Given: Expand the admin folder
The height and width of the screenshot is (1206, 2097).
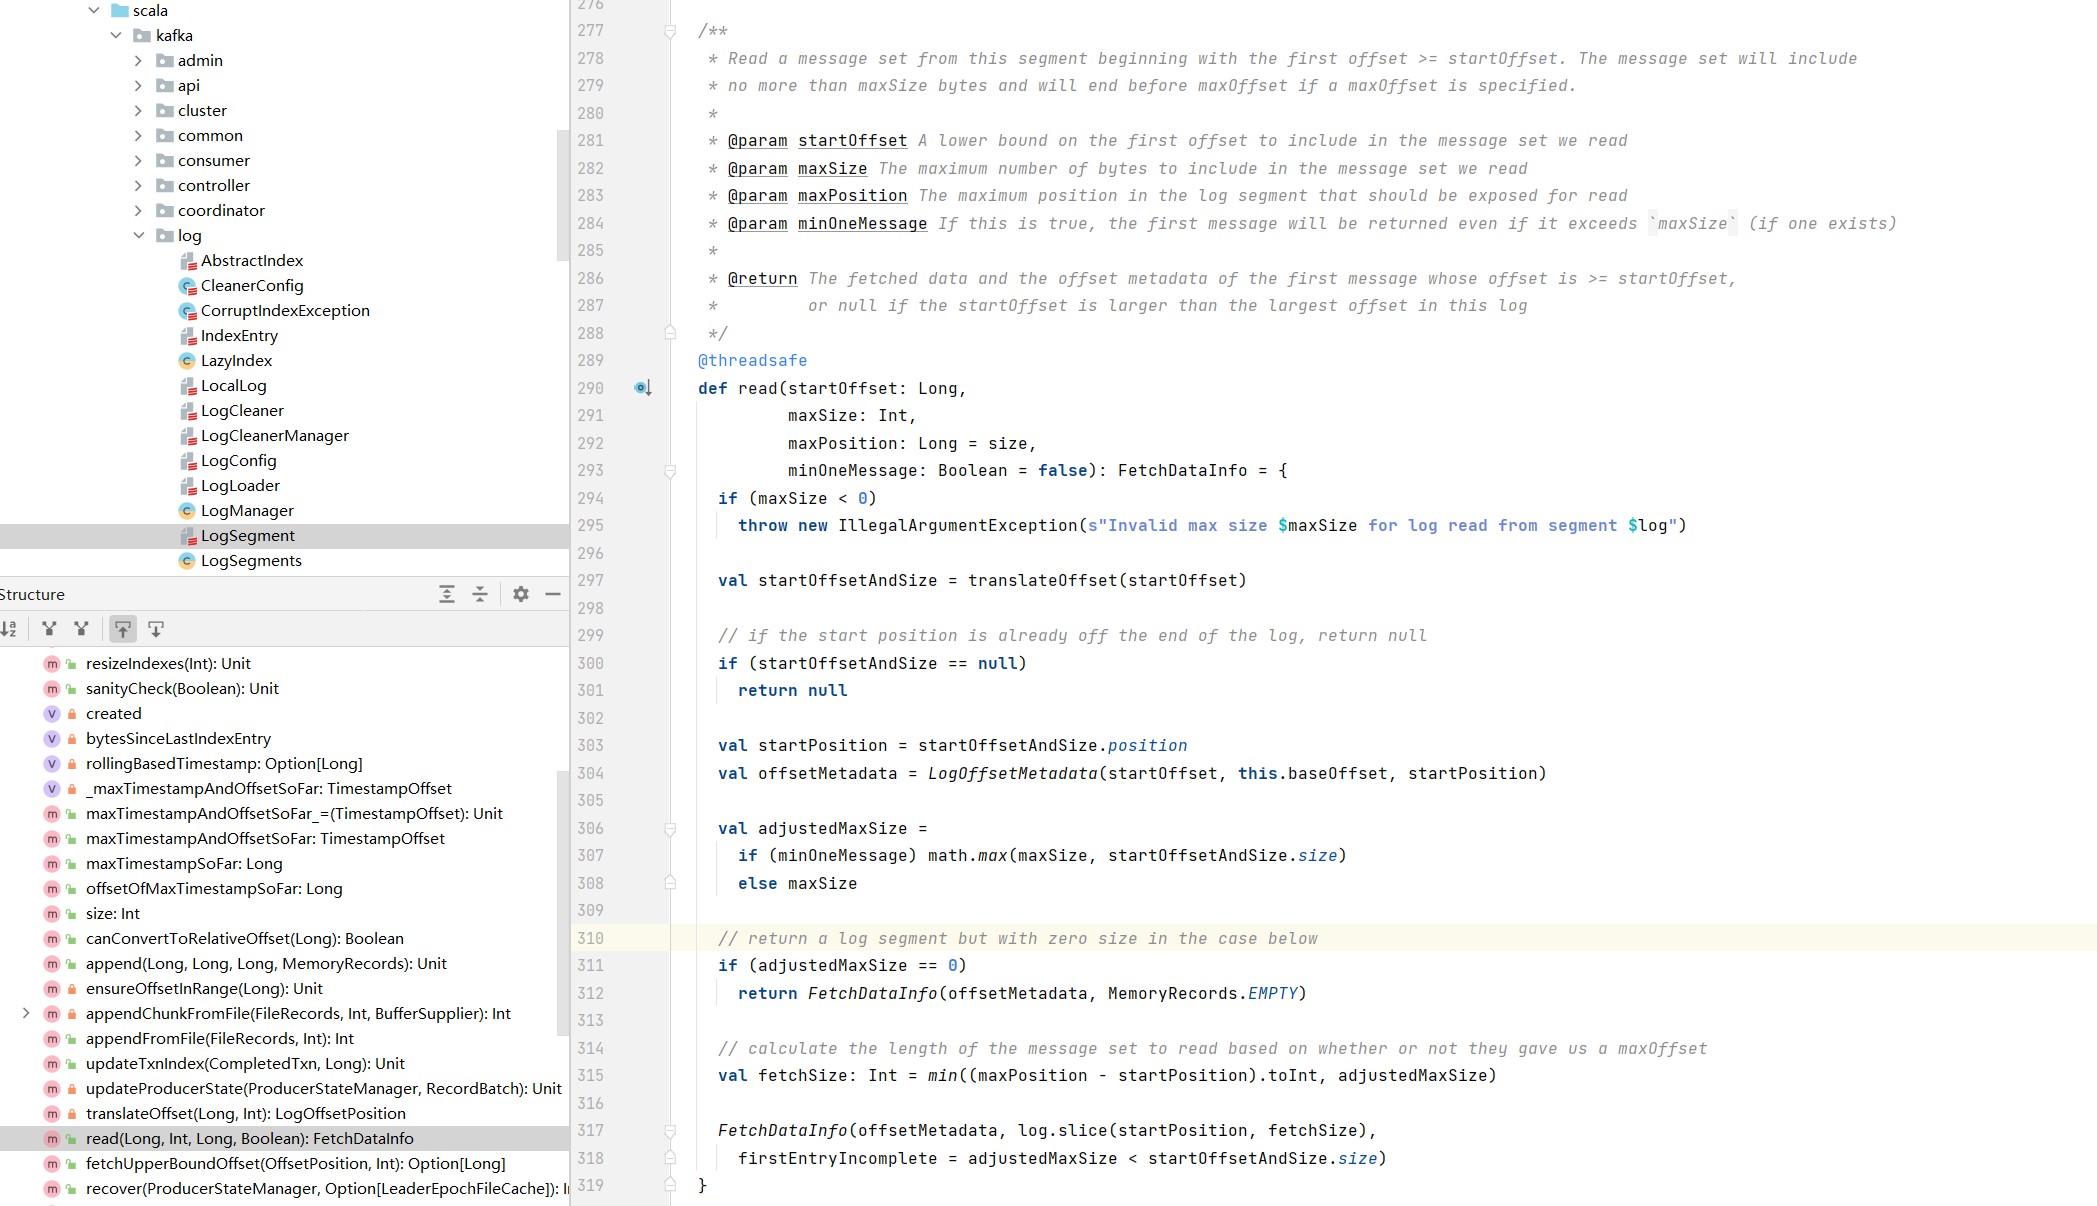Looking at the screenshot, I should click(138, 61).
